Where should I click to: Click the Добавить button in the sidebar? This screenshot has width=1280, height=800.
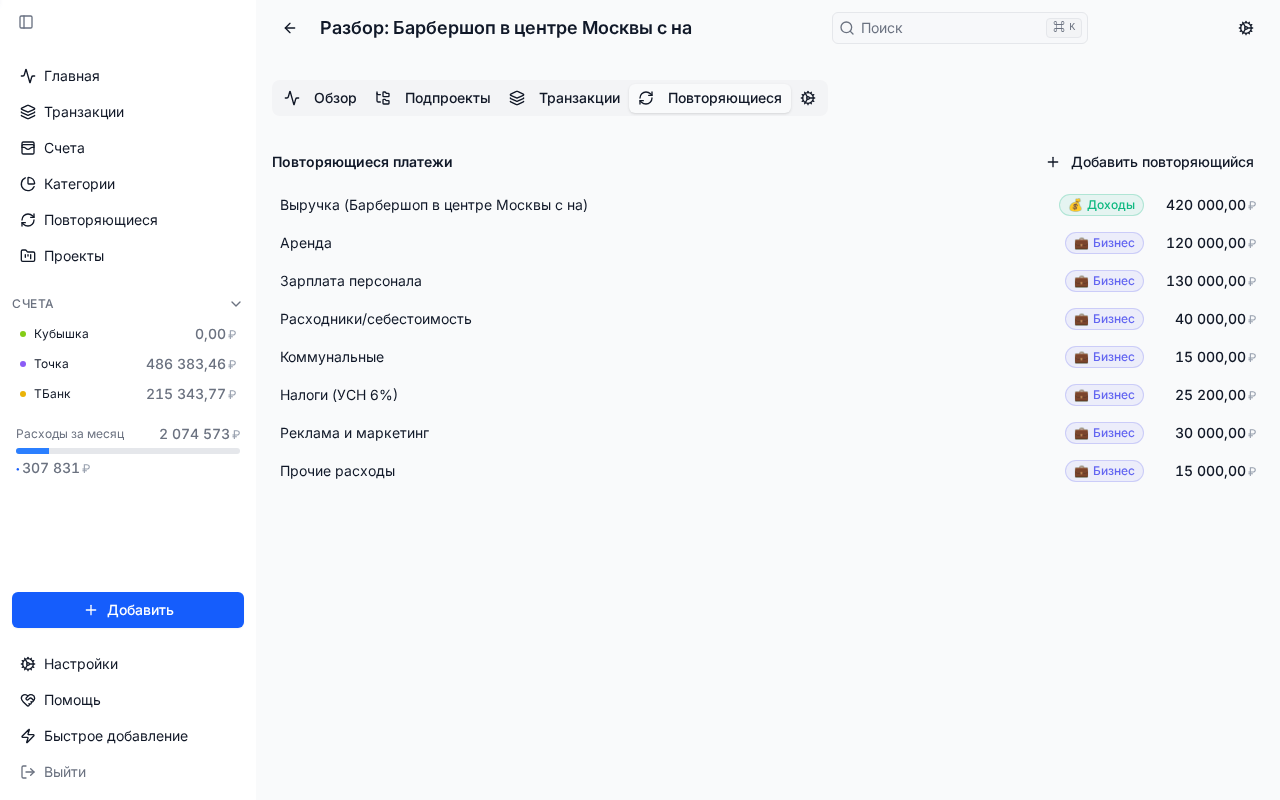(x=128, y=610)
